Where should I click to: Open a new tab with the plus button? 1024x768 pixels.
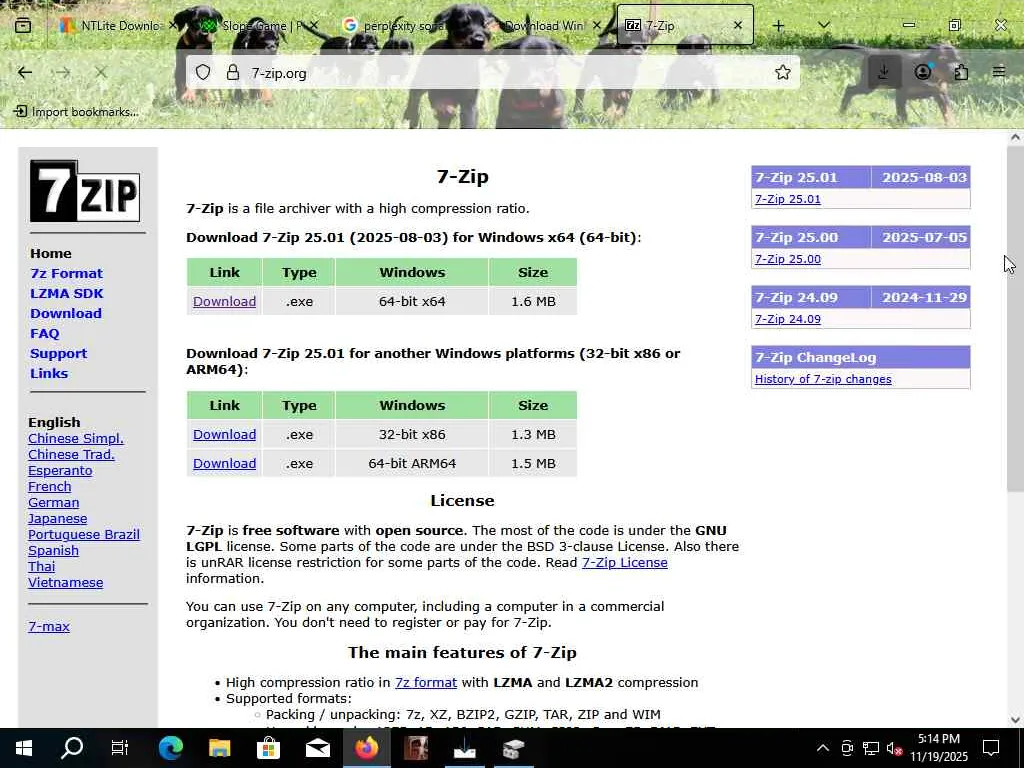click(778, 25)
